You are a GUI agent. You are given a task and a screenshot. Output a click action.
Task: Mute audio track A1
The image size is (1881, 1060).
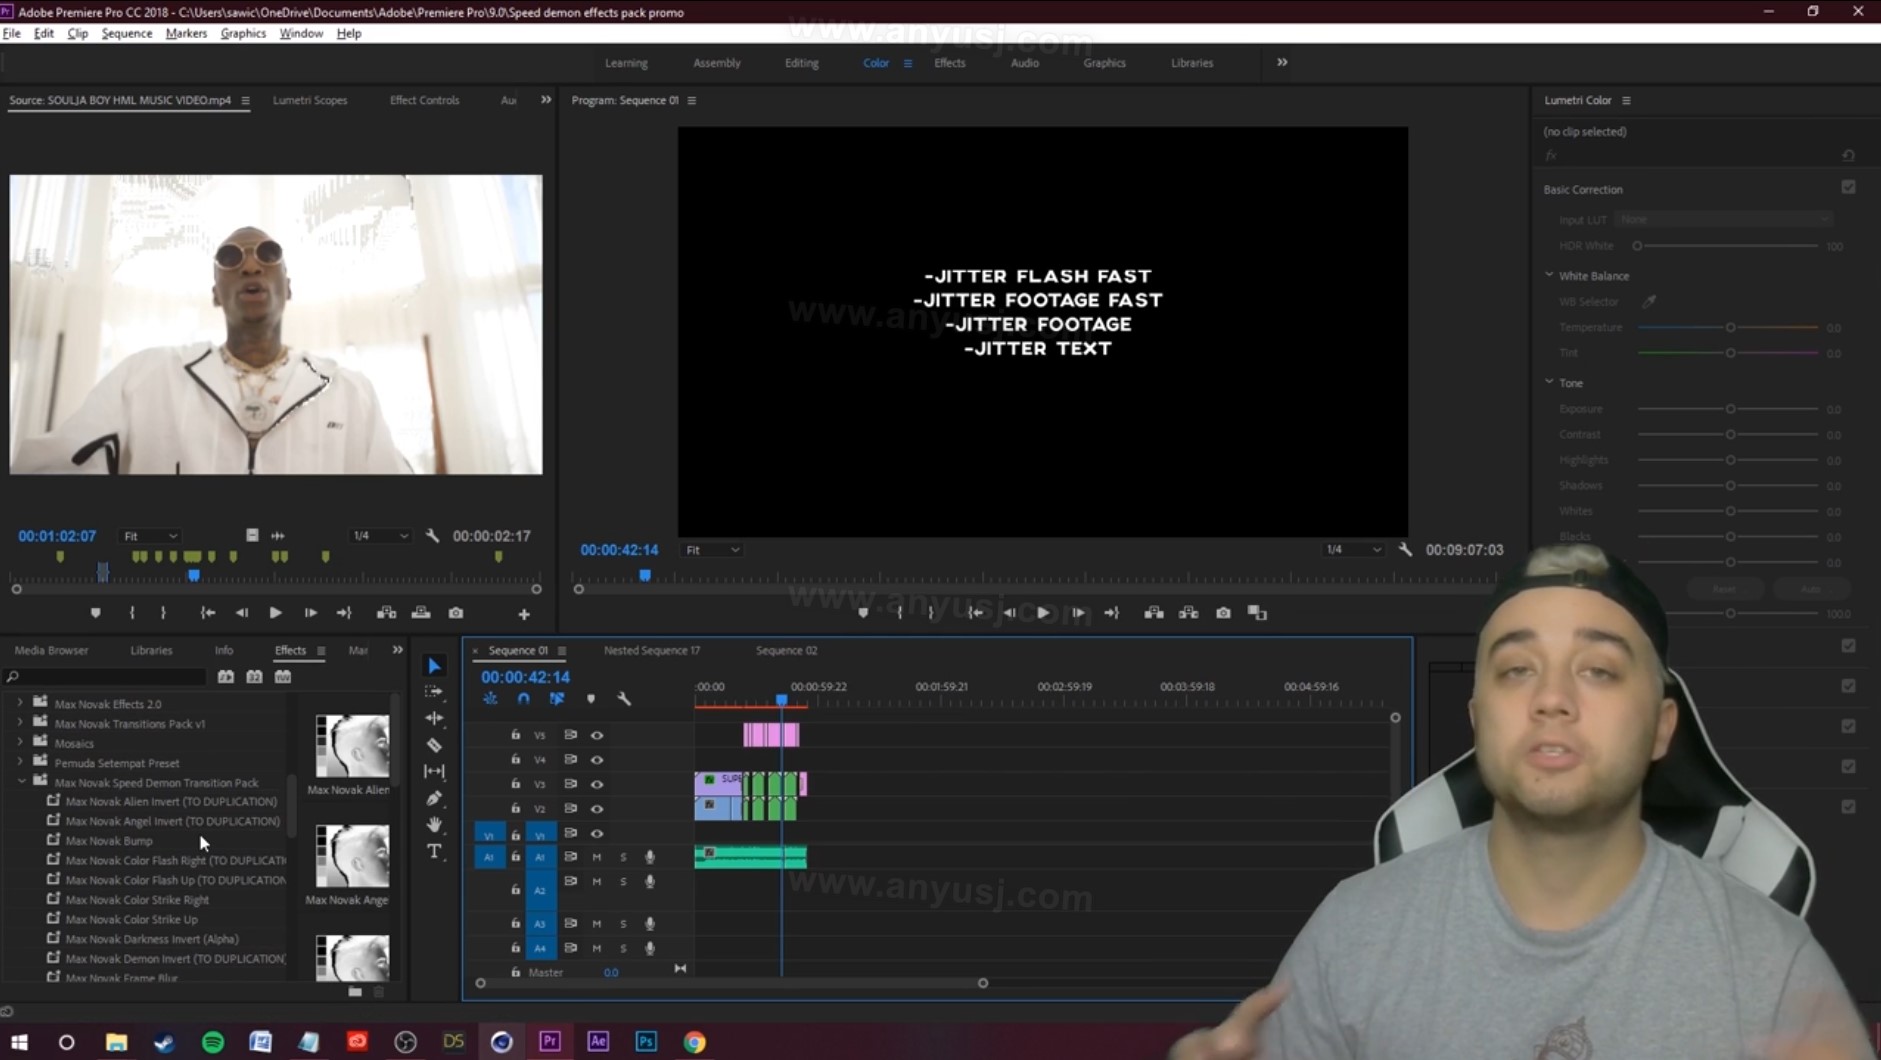coord(597,857)
